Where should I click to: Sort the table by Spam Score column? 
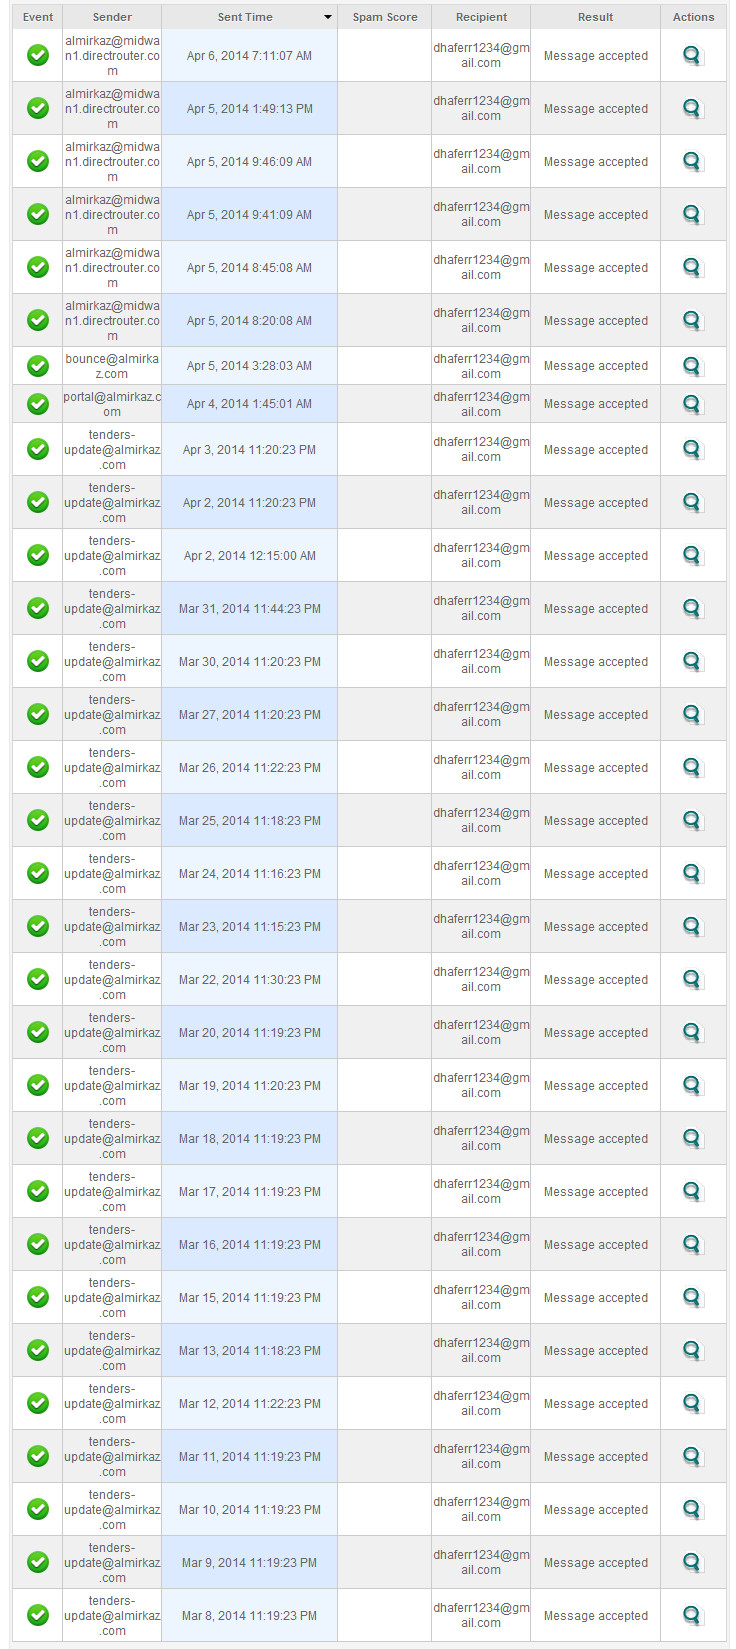click(x=385, y=17)
